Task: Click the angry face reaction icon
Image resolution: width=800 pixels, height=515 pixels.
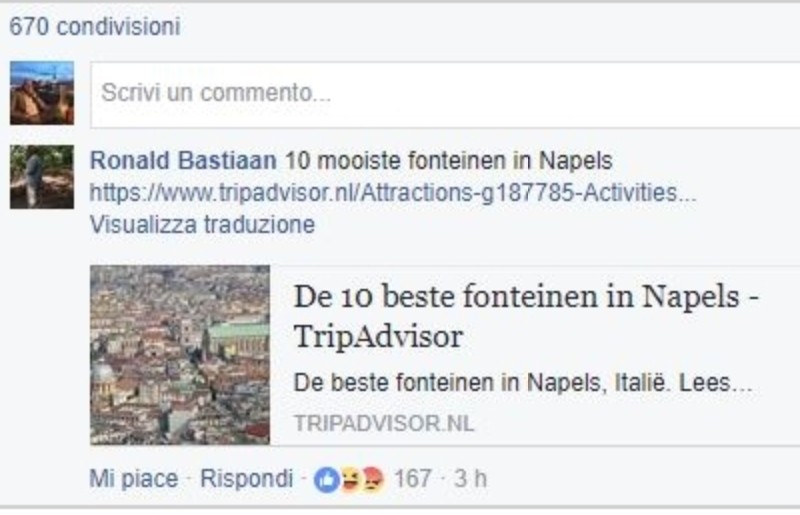Action: 372,479
